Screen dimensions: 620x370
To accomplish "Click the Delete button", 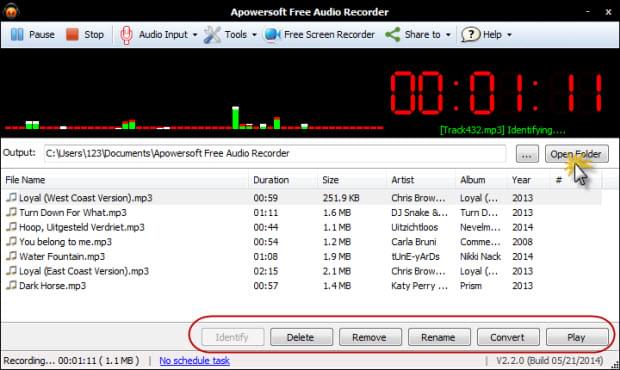I will tap(301, 337).
